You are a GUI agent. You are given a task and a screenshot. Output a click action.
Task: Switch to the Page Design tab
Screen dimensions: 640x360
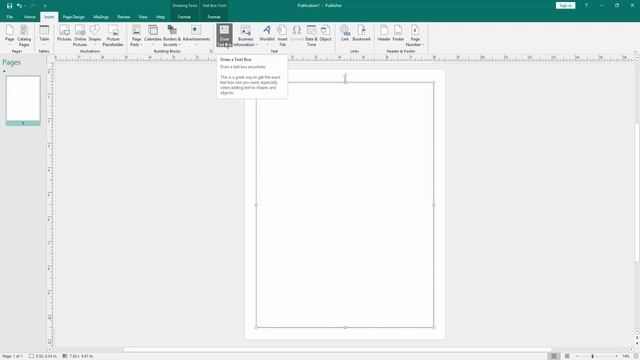click(x=73, y=17)
